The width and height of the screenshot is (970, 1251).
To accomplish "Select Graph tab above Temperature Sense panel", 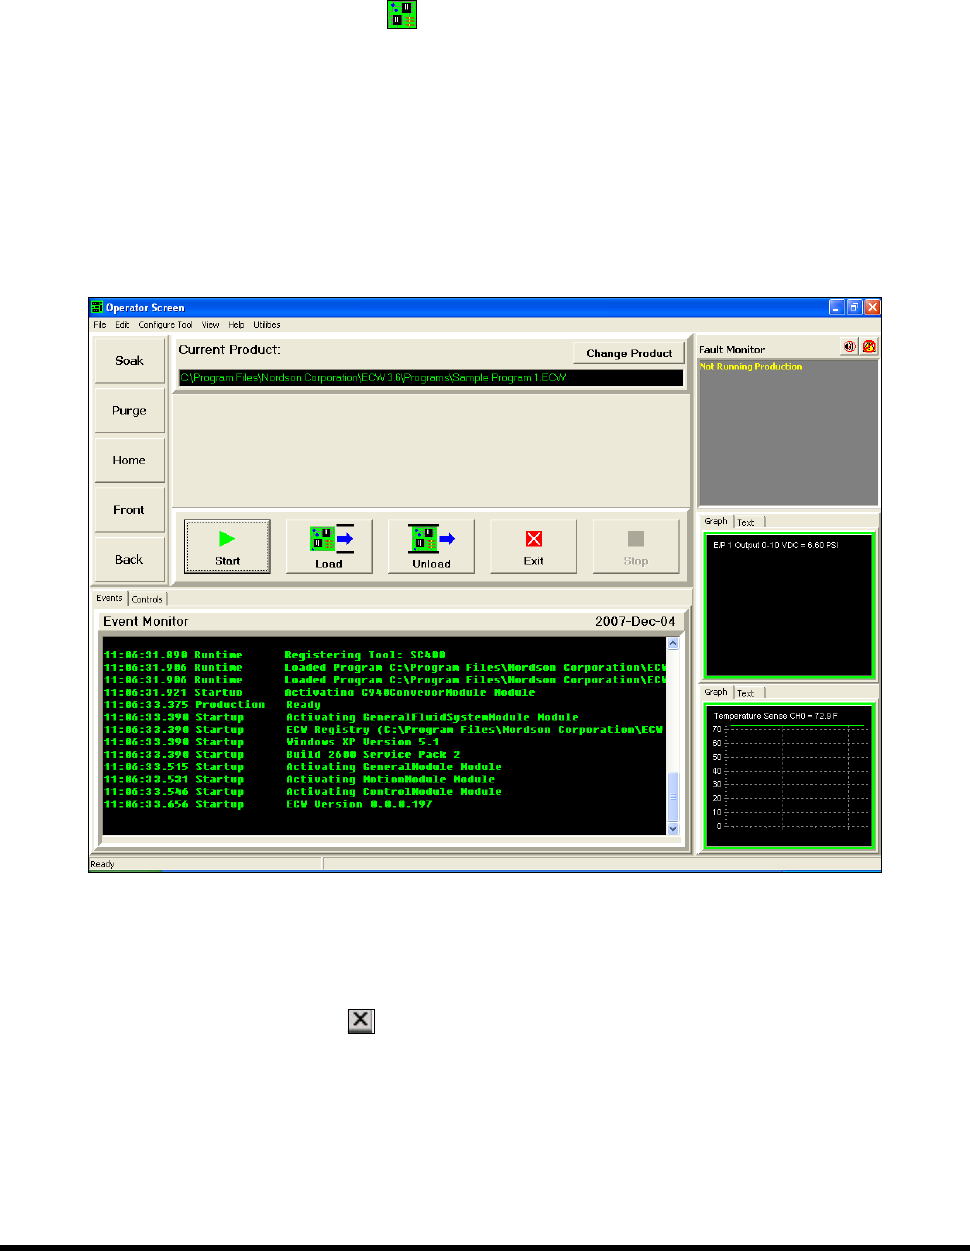I will [x=716, y=692].
